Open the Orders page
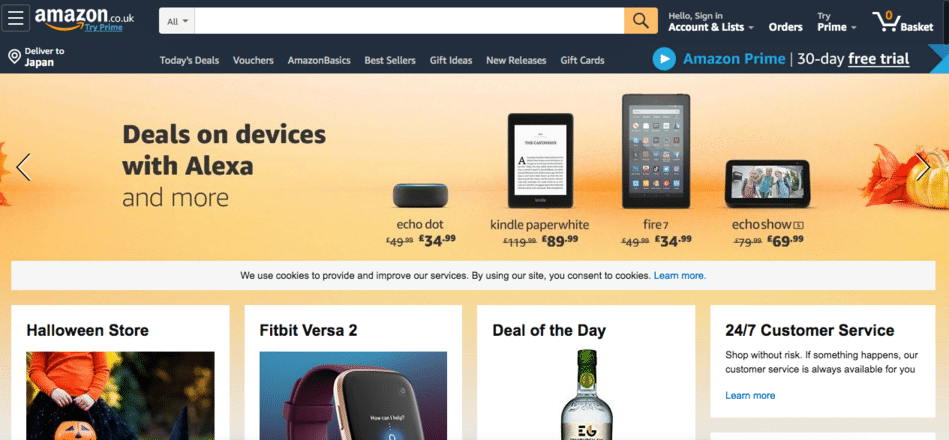This screenshot has width=949, height=440. click(x=786, y=27)
